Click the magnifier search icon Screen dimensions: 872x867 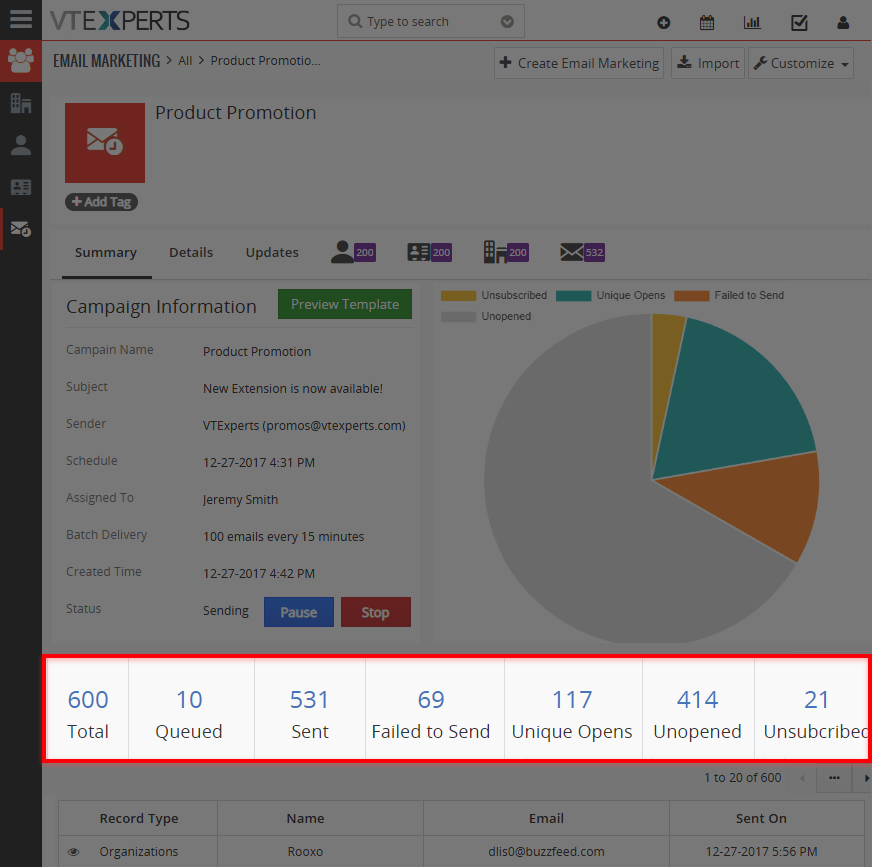[355, 21]
